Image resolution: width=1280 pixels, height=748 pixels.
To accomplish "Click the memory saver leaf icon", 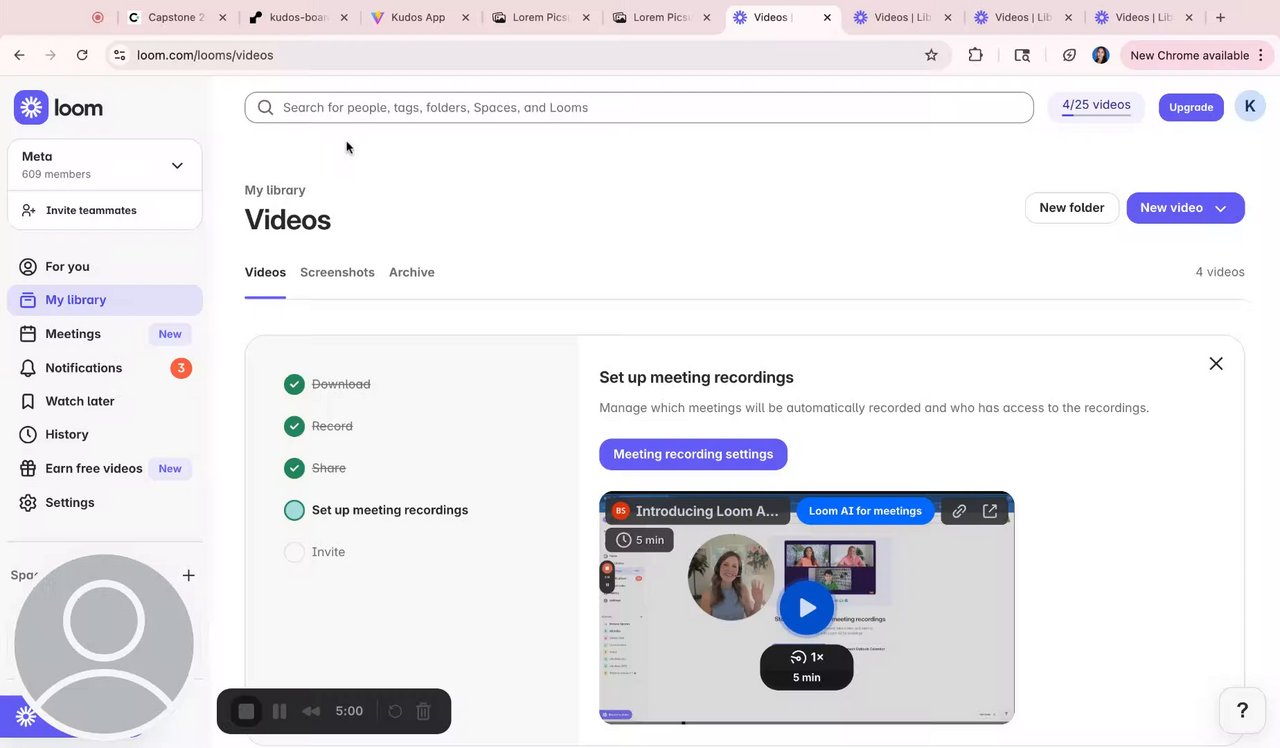I will [1069, 55].
